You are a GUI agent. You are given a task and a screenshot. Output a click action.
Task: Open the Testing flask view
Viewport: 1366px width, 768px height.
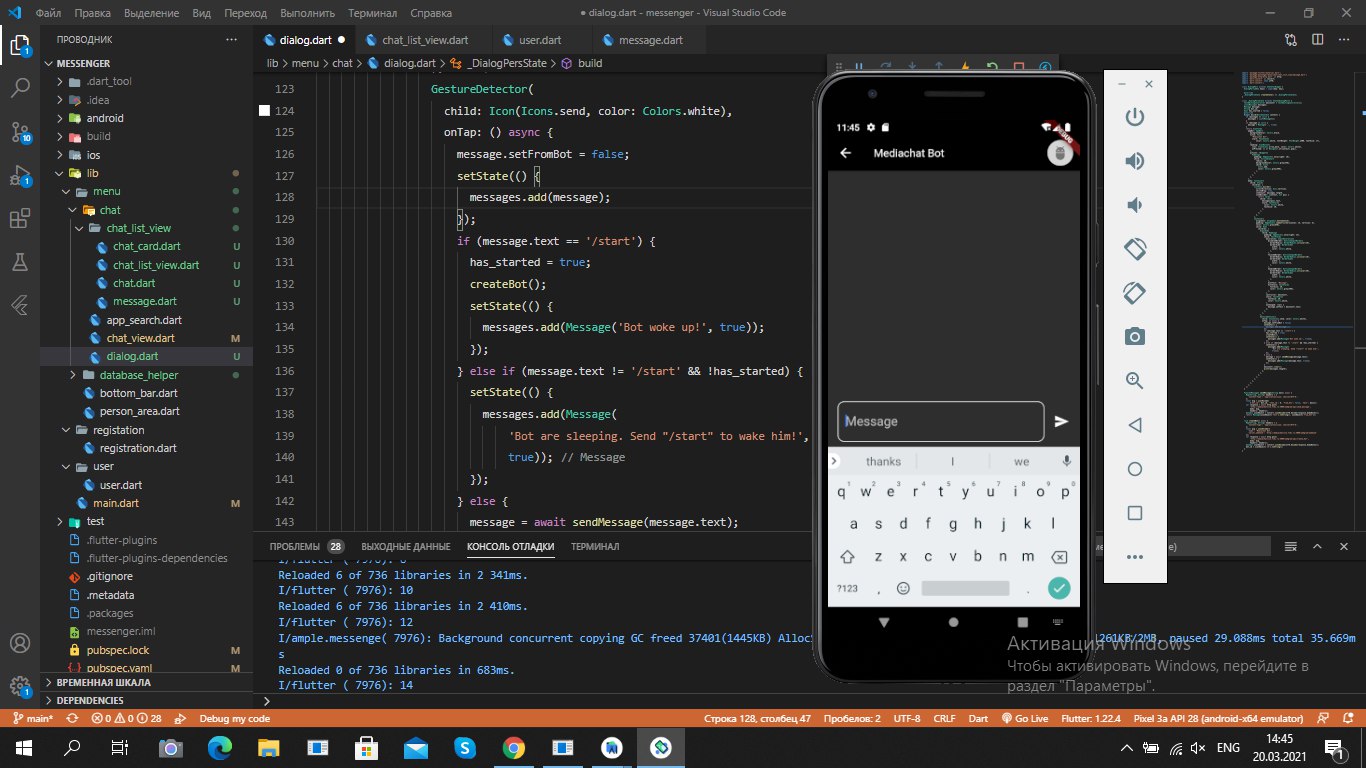point(20,262)
